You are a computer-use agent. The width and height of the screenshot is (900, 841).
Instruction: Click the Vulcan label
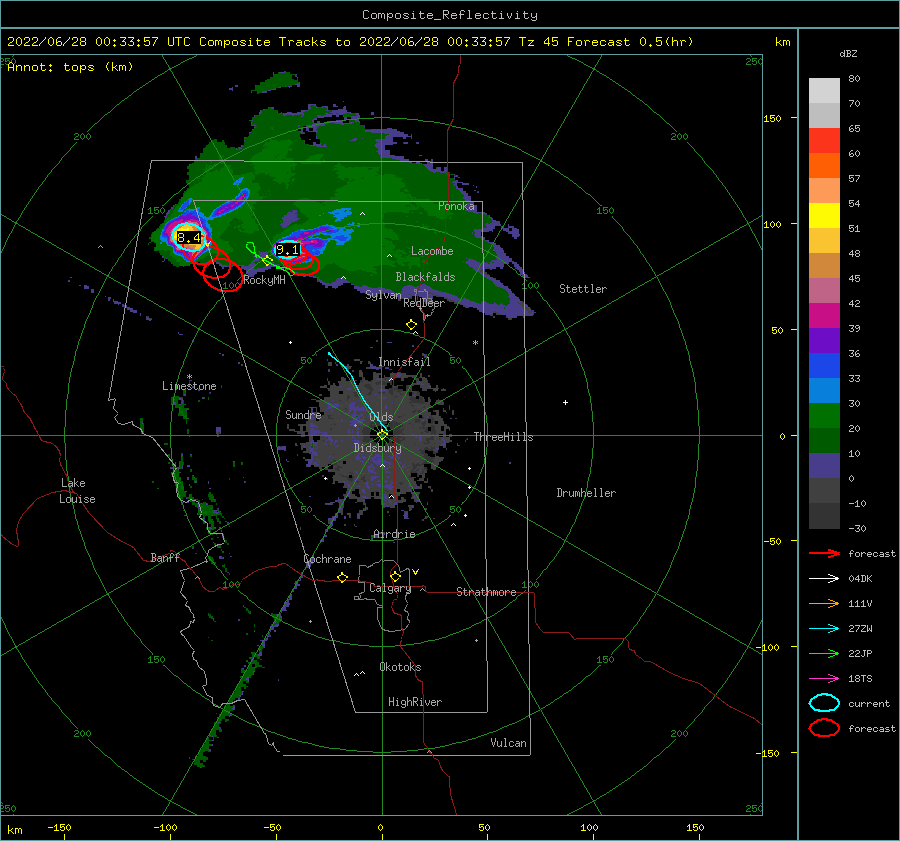coord(508,743)
